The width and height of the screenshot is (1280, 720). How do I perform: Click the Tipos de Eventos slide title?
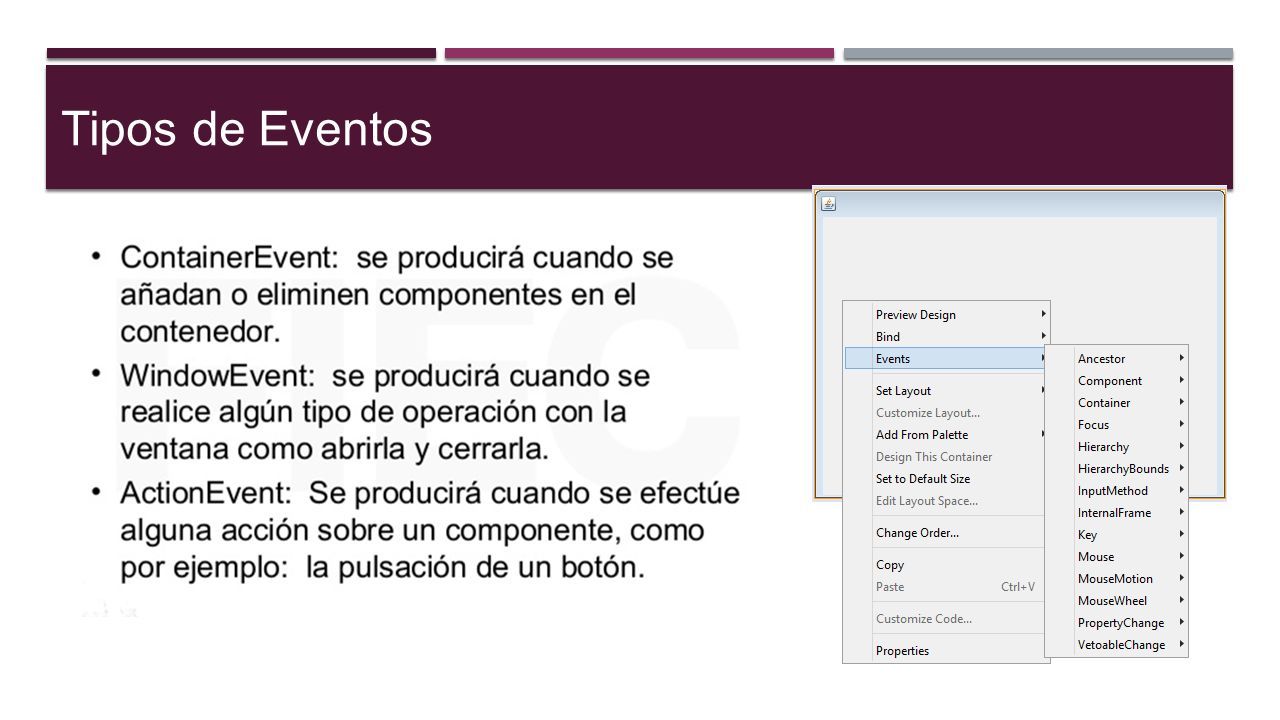(247, 129)
